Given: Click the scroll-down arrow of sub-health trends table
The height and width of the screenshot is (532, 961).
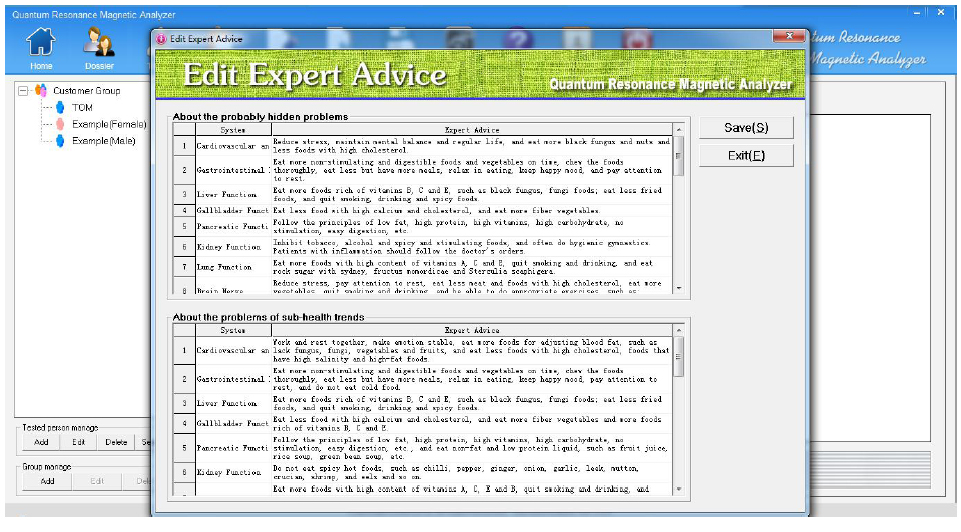Looking at the screenshot, I should pyautogui.click(x=678, y=488).
